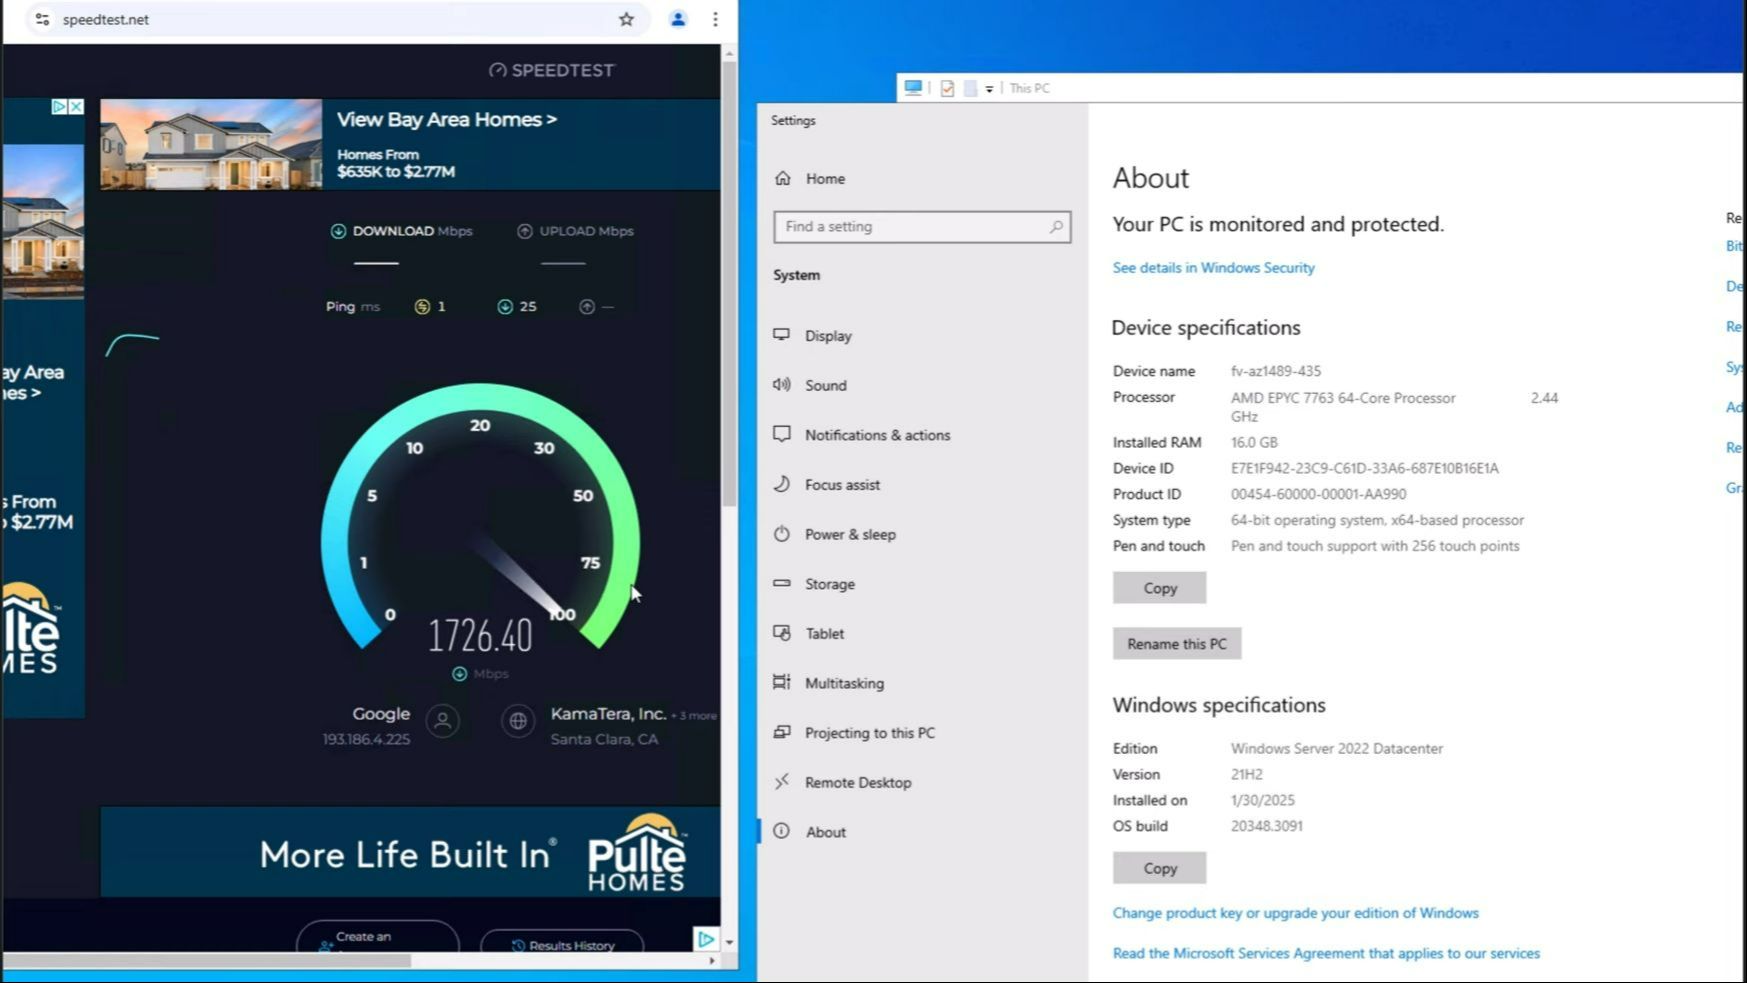Open the Chrome profile avatar icon
Image resolution: width=1747 pixels, height=983 pixels.
click(678, 19)
